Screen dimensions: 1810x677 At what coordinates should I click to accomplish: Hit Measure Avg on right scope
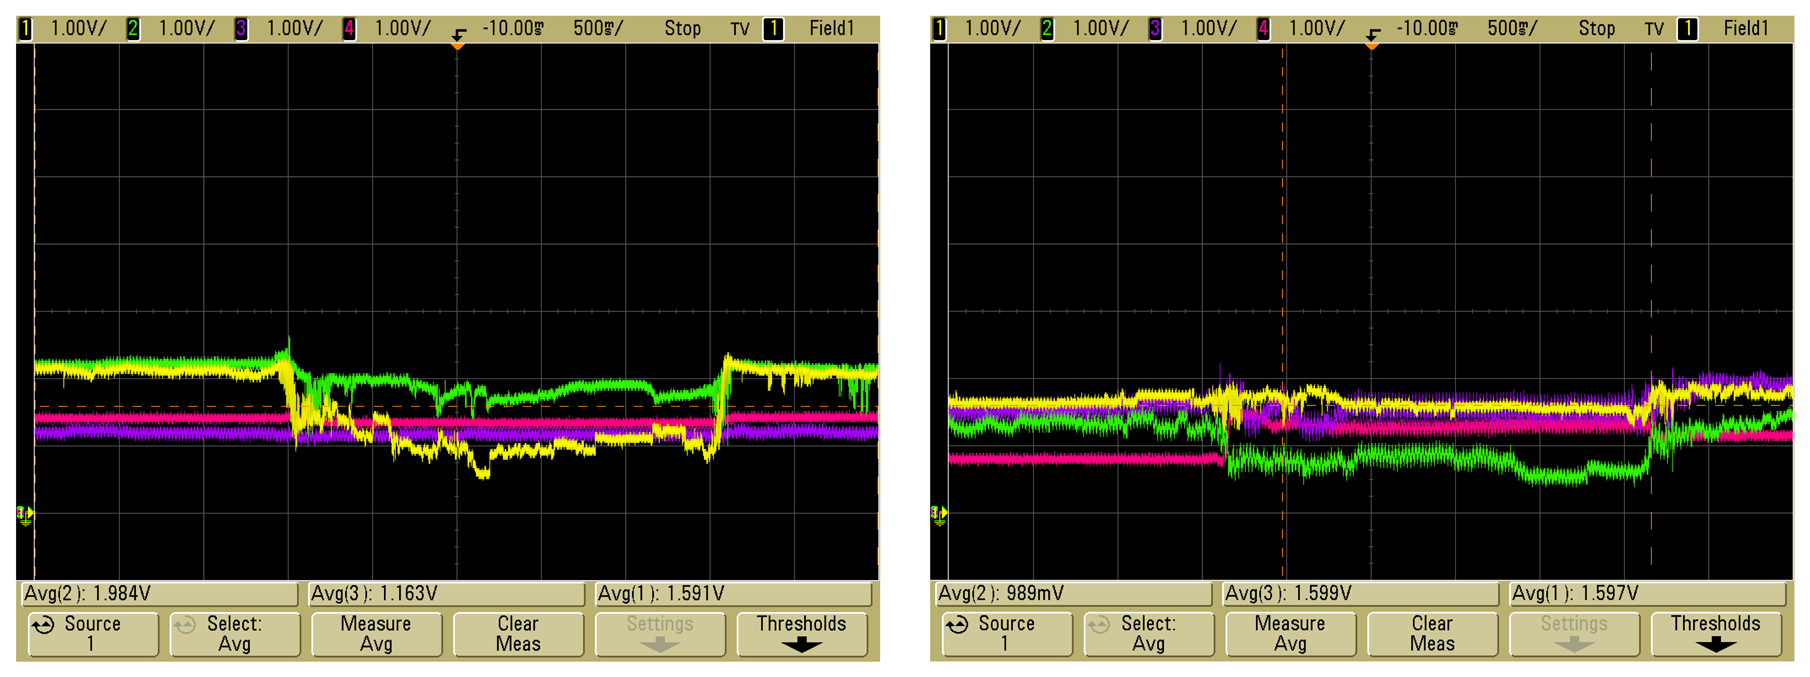1290,634
